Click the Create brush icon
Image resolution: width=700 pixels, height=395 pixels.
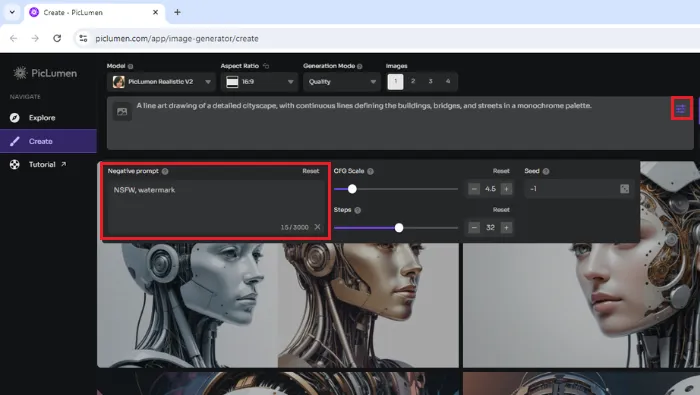click(x=15, y=141)
